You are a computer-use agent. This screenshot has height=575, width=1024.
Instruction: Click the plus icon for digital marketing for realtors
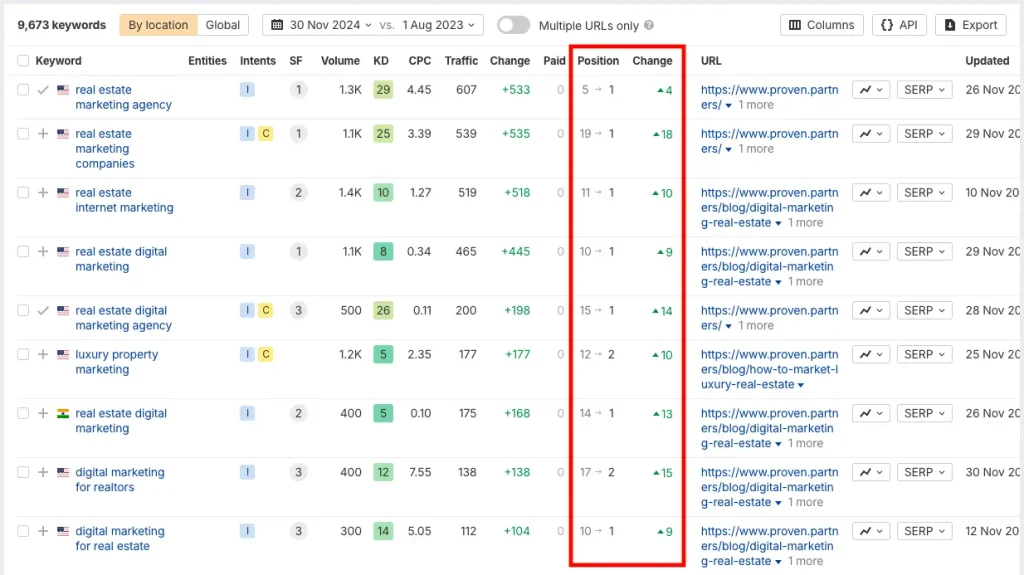pyautogui.click(x=43, y=472)
